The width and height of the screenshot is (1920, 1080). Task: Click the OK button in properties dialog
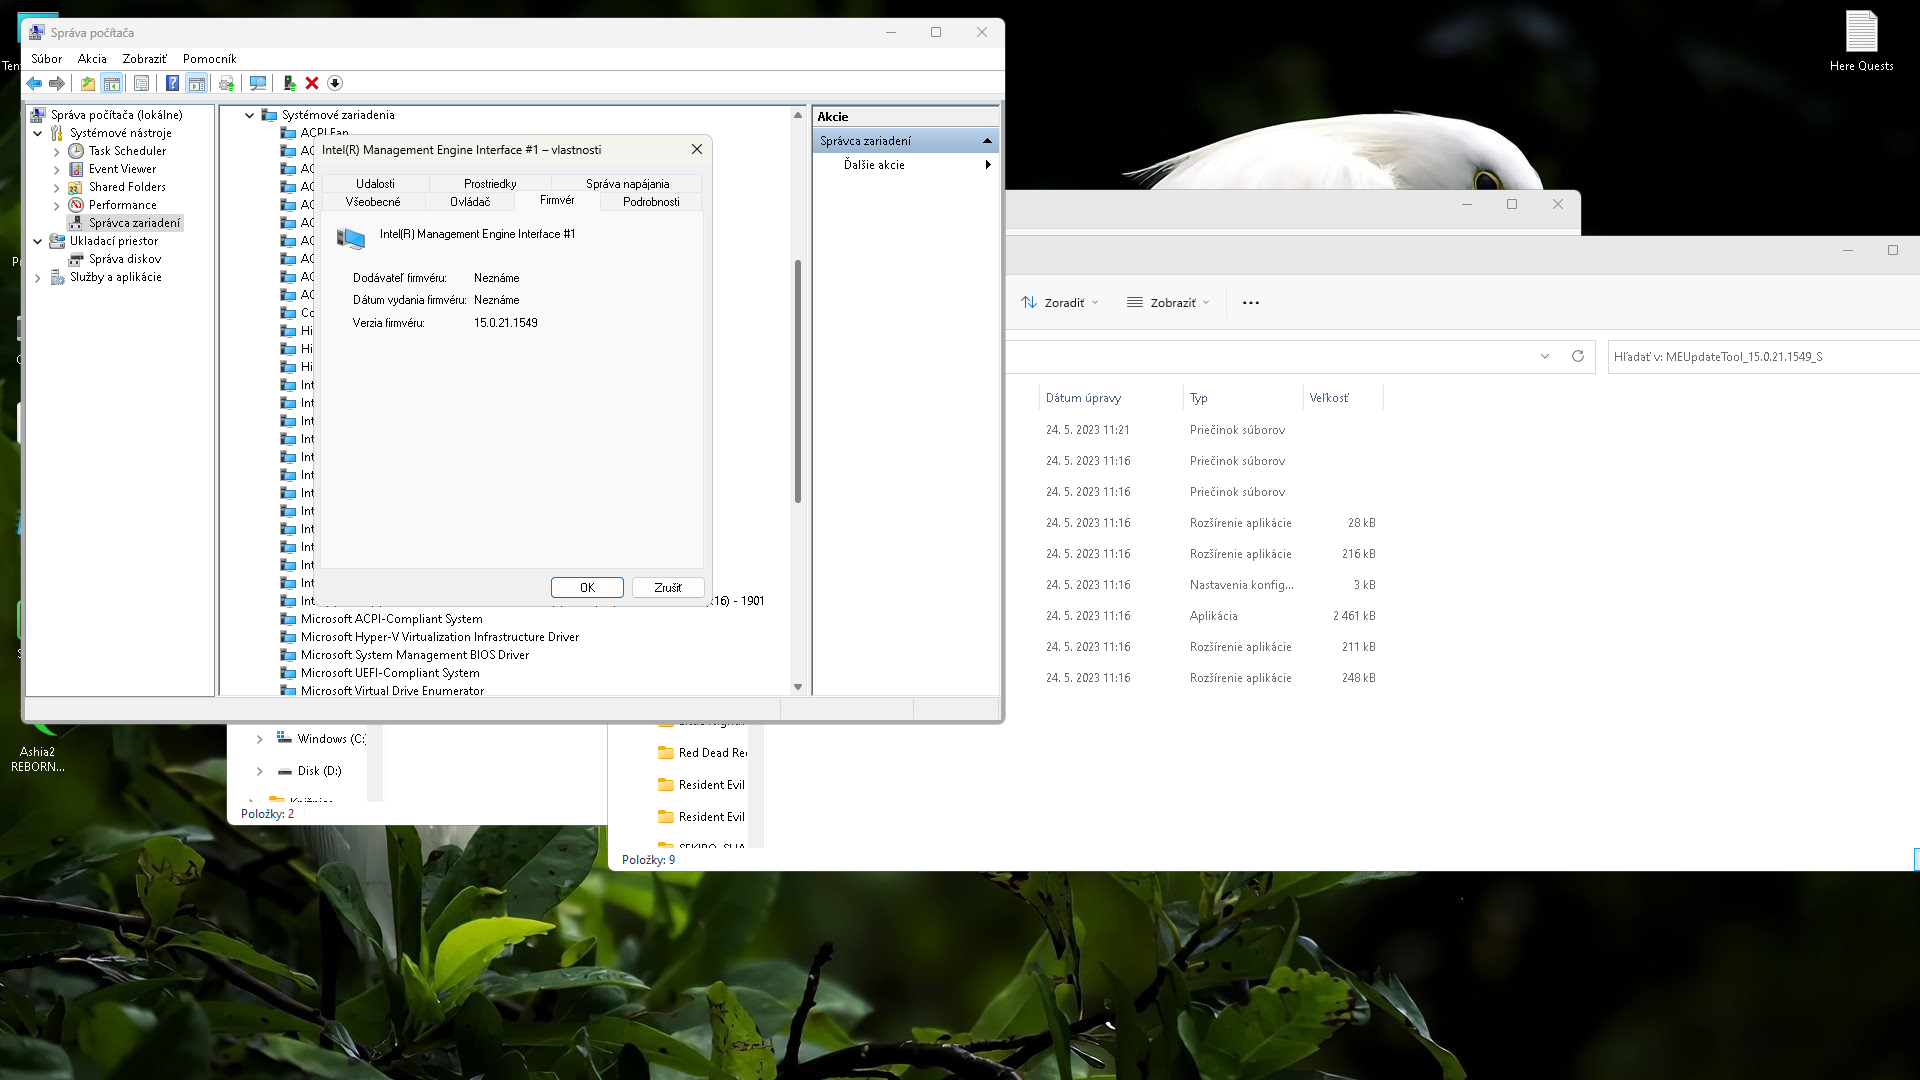coord(587,588)
